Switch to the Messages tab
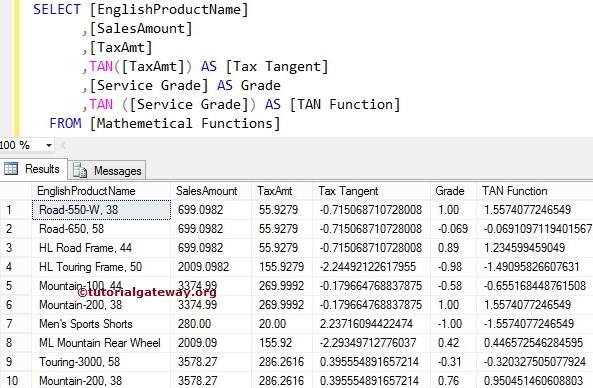The image size is (593, 388). [107, 171]
